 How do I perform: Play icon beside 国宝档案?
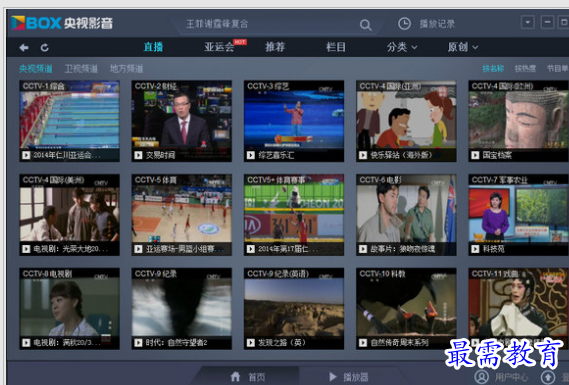coord(475,155)
